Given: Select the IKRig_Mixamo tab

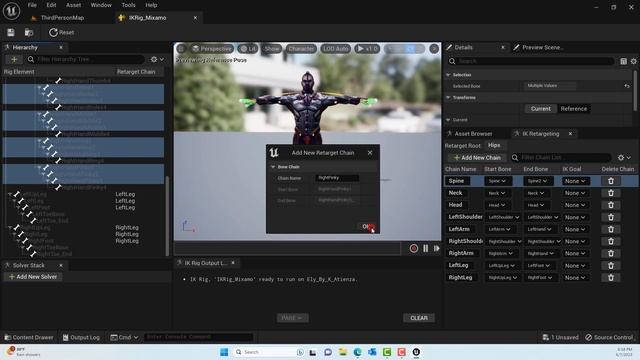Looking at the screenshot, I should tap(147, 18).
